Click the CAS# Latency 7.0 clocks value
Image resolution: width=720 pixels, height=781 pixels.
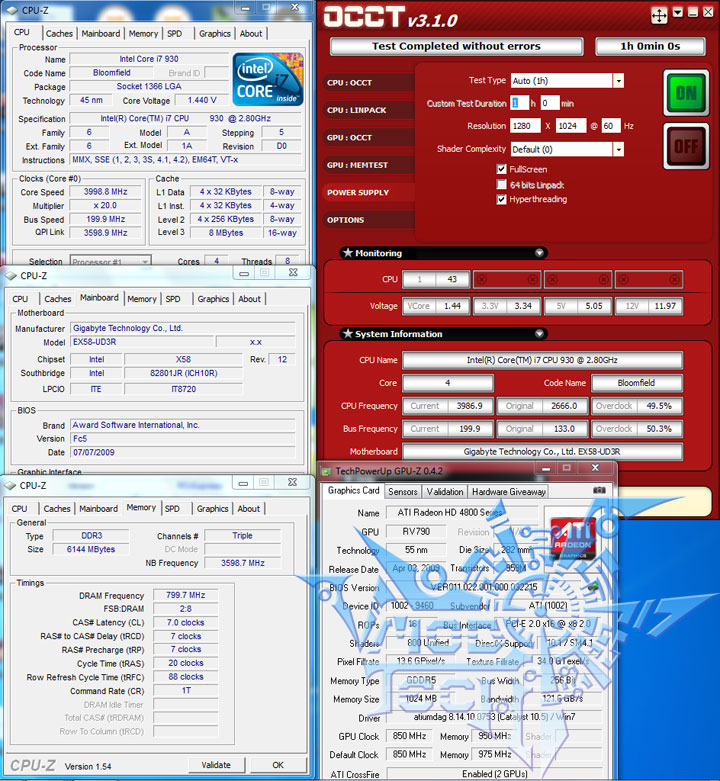coord(186,622)
